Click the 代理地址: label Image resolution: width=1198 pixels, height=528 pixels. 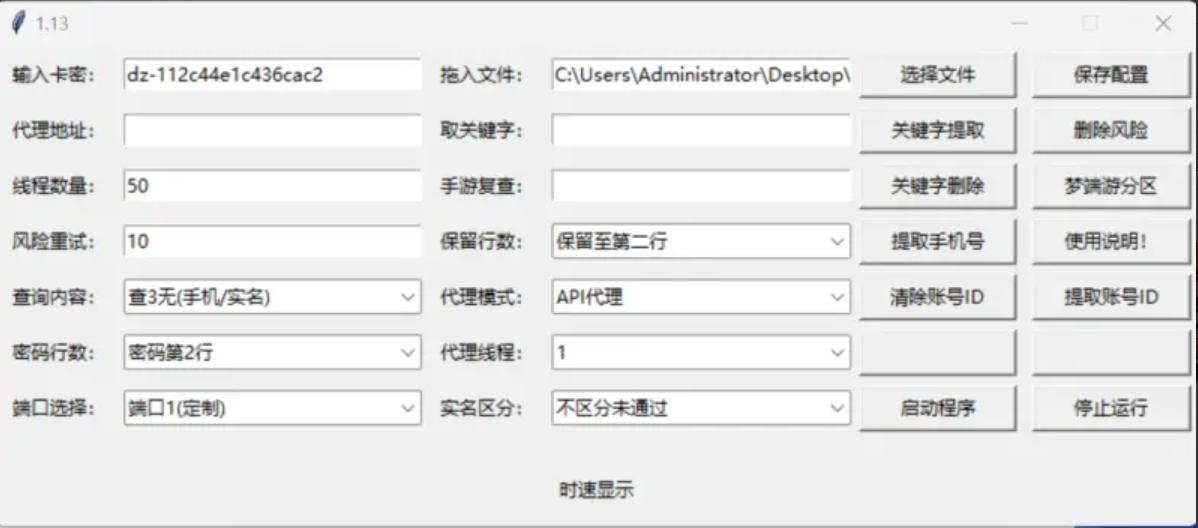(53, 131)
